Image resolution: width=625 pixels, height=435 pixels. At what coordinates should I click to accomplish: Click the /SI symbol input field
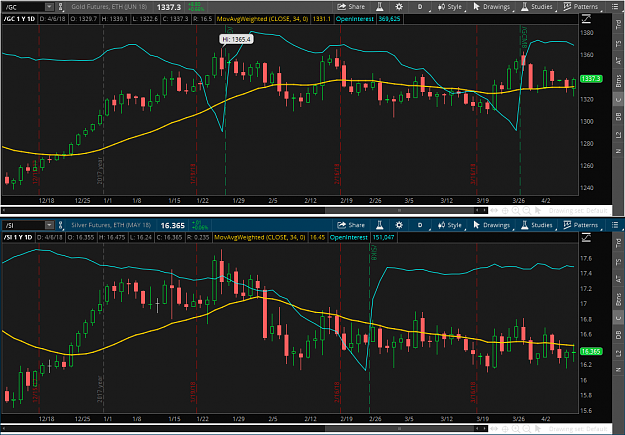[24, 225]
